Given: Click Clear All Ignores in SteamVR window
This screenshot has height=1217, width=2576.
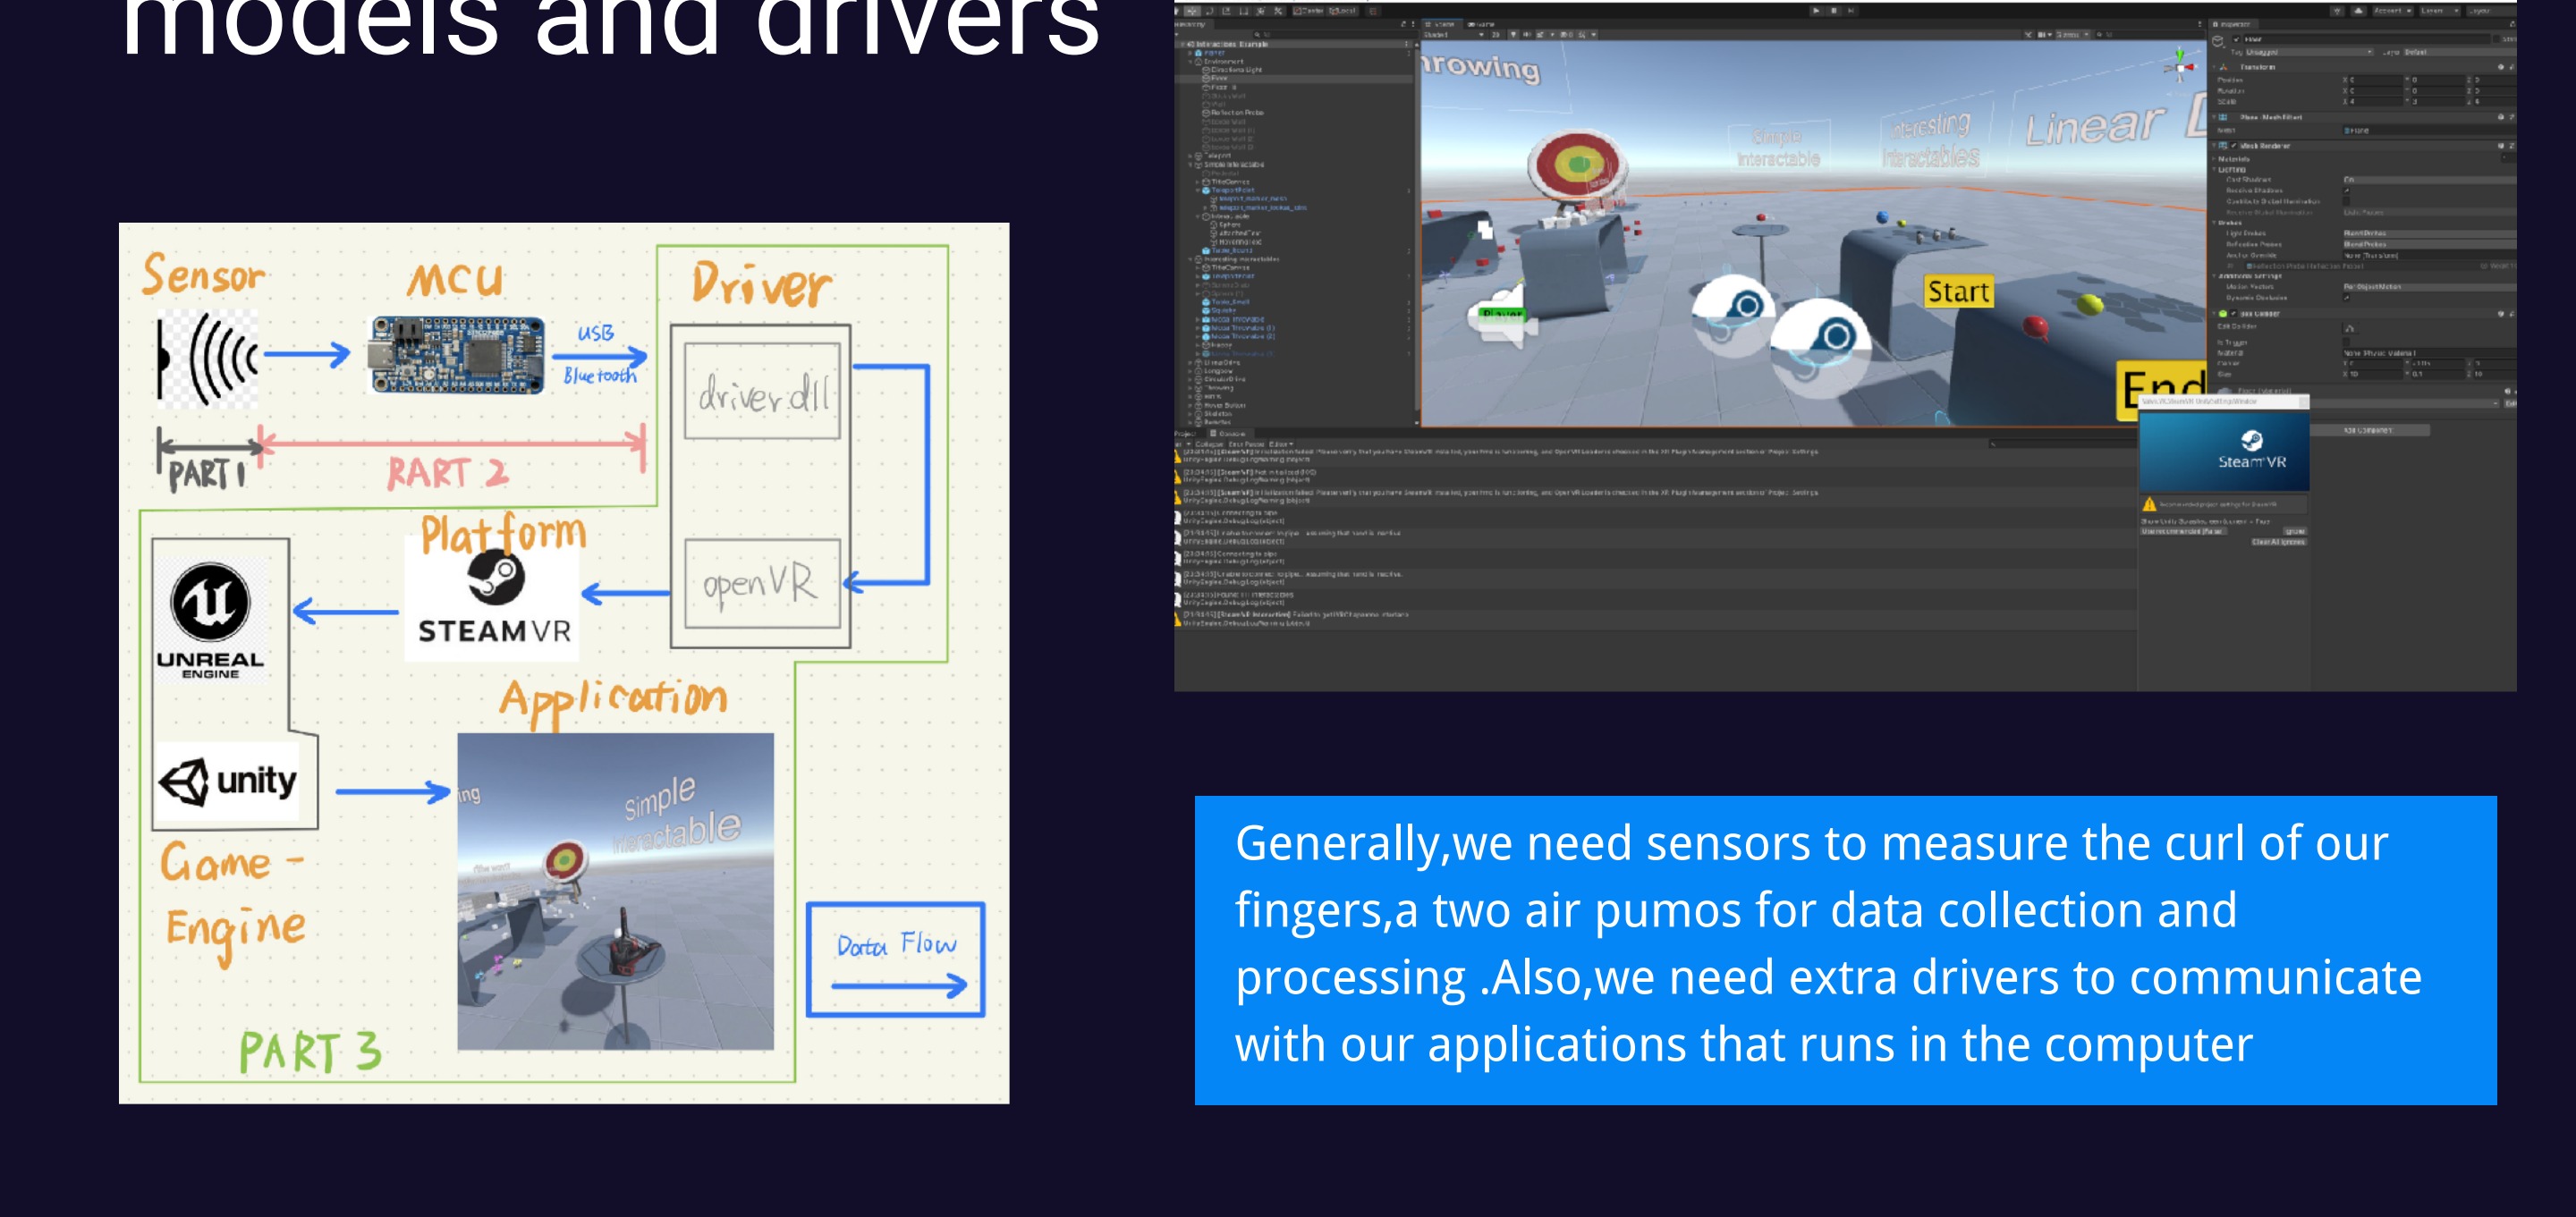Looking at the screenshot, I should tap(2277, 542).
